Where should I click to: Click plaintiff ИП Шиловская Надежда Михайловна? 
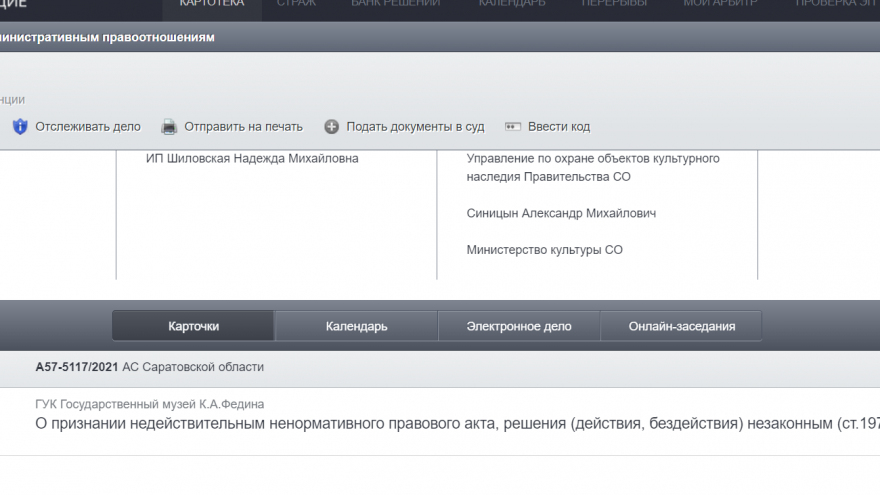[x=252, y=158]
